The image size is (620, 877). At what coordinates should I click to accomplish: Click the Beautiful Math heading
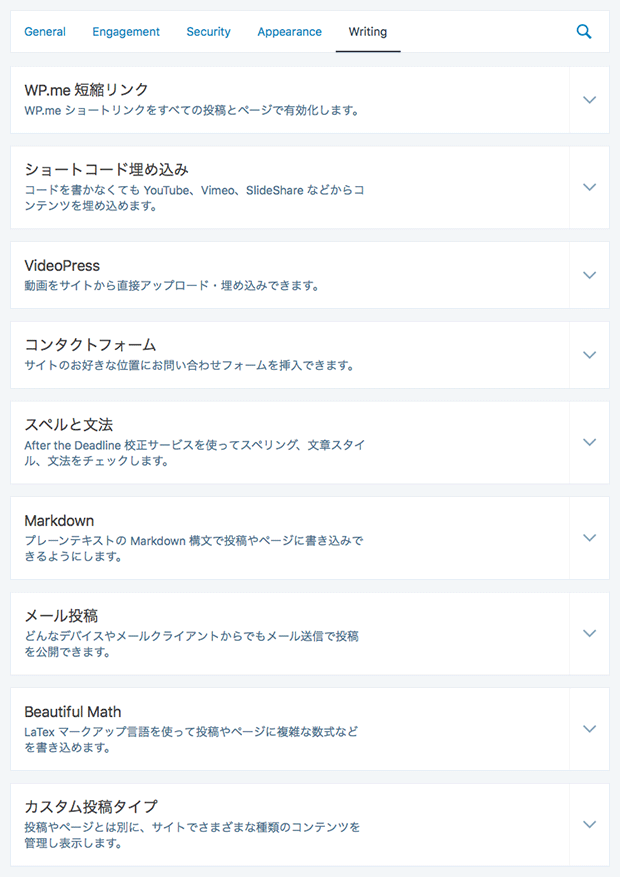73,712
